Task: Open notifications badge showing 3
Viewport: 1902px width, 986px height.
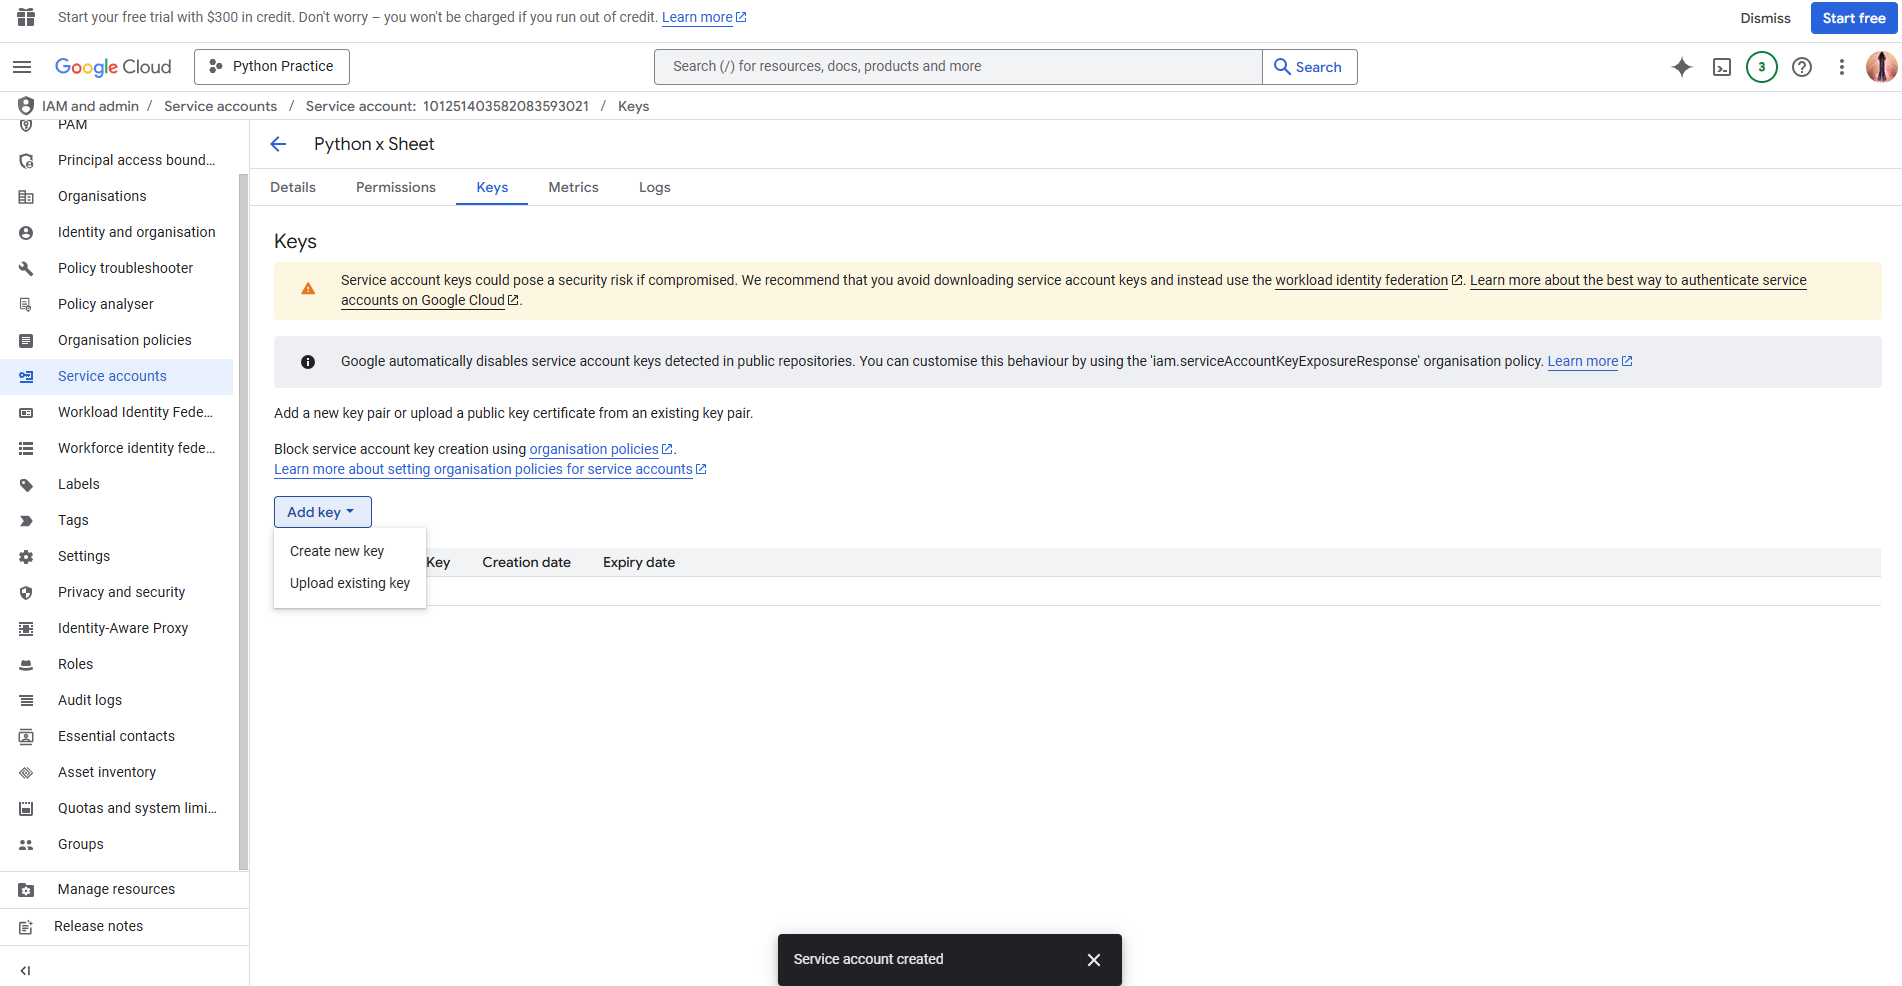Action: [1762, 67]
